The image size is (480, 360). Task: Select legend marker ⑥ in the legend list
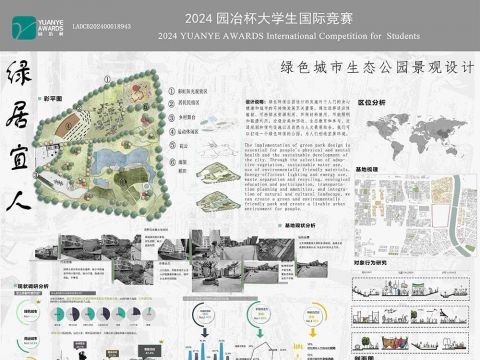(x=172, y=162)
